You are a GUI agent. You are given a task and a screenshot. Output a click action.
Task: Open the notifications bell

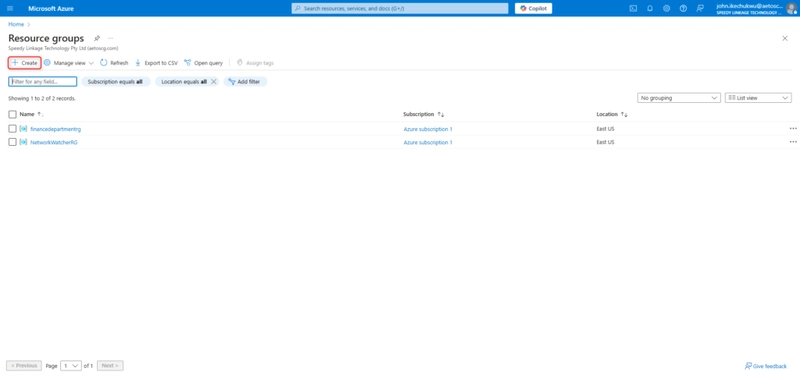pyautogui.click(x=650, y=8)
